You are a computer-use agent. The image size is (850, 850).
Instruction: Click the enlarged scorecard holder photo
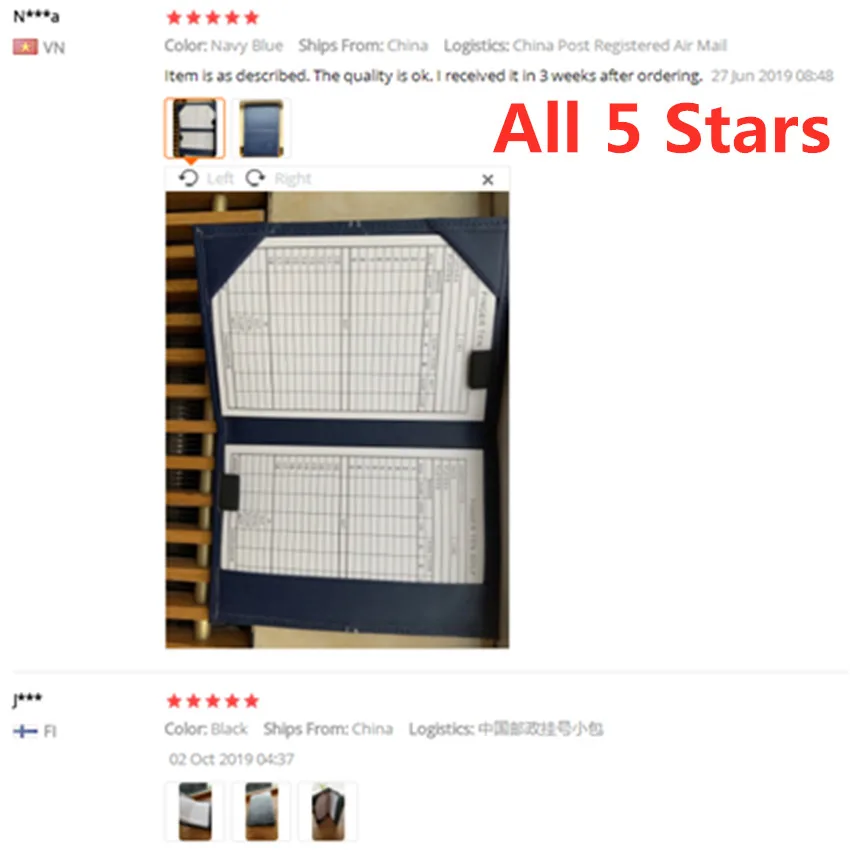coord(337,420)
